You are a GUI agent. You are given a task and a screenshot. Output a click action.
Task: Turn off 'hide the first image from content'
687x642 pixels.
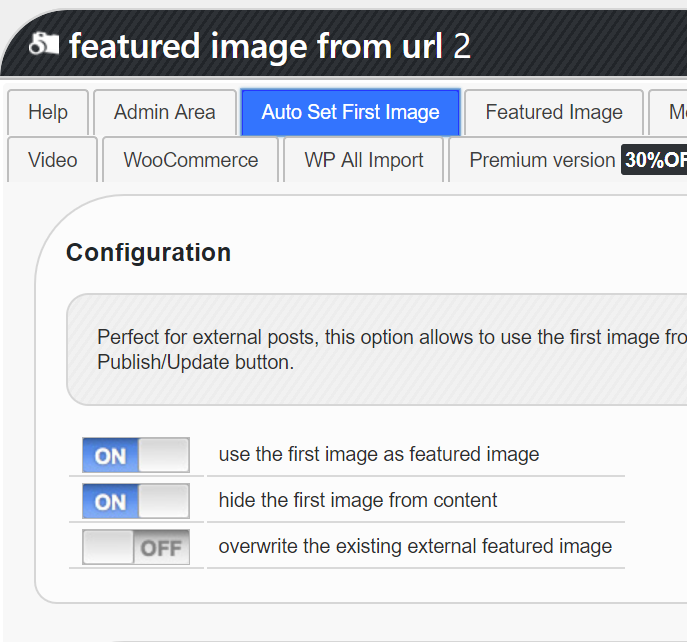click(136, 501)
